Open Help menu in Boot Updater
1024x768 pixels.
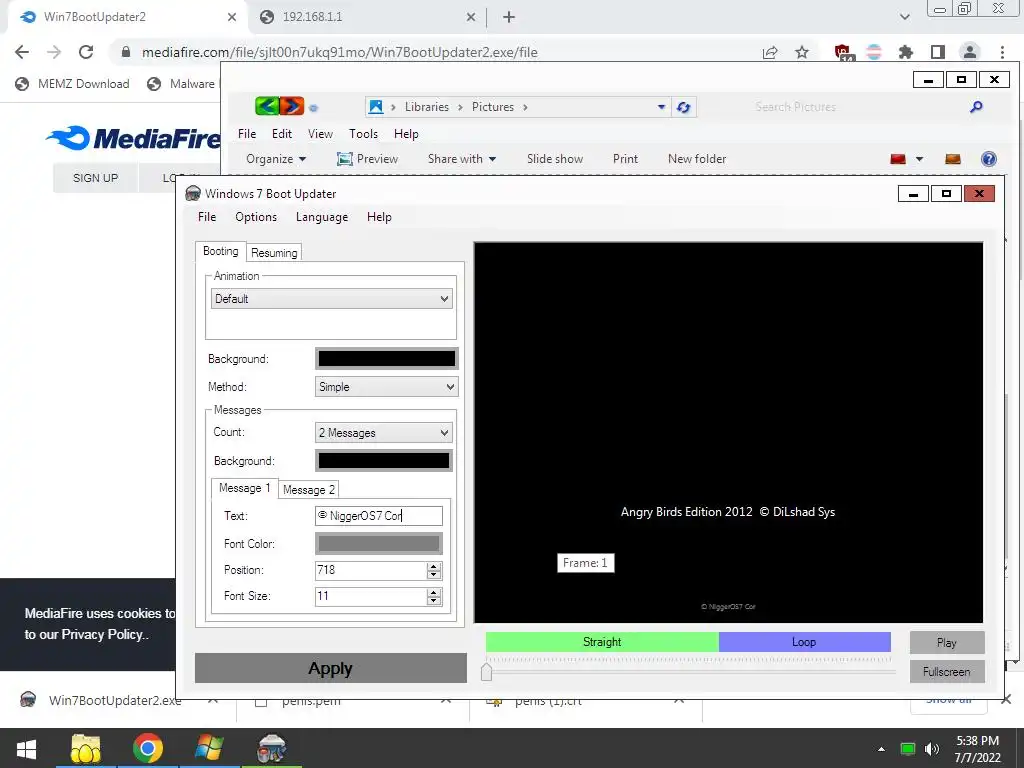pos(379,217)
